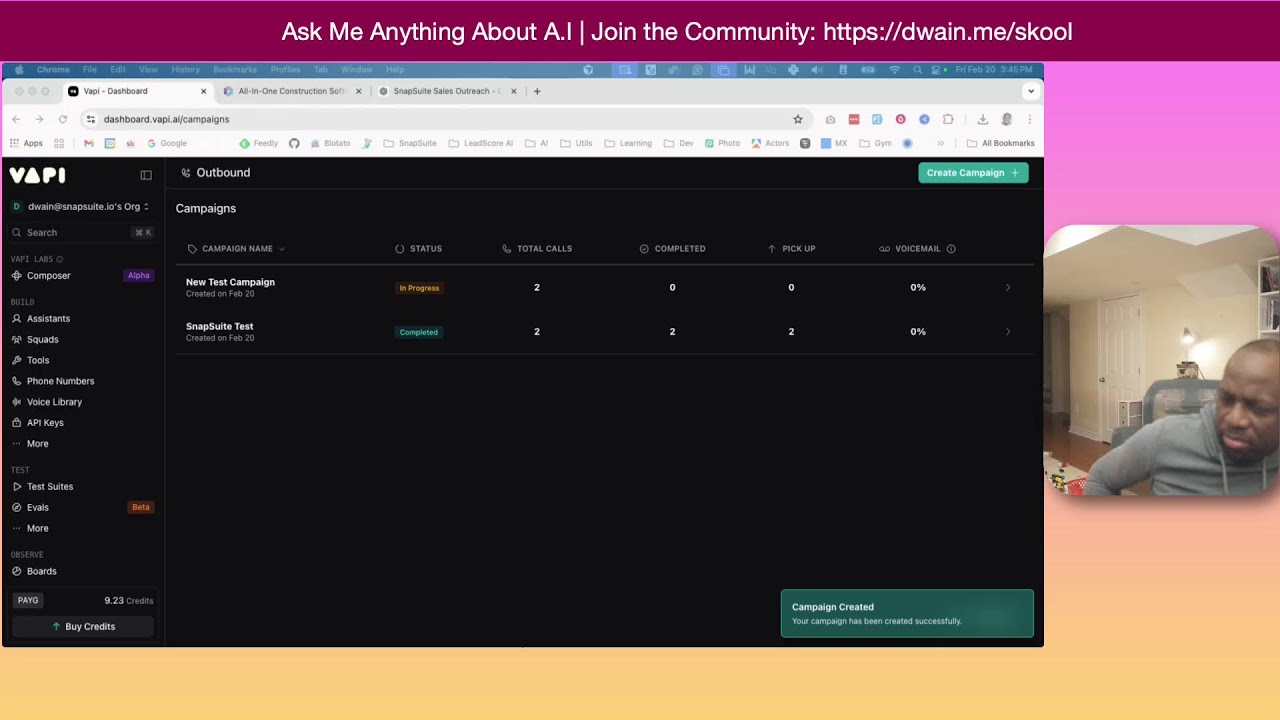Open the Apps bookmarks shortcut
The height and width of the screenshot is (720, 1280).
pyautogui.click(x=26, y=143)
